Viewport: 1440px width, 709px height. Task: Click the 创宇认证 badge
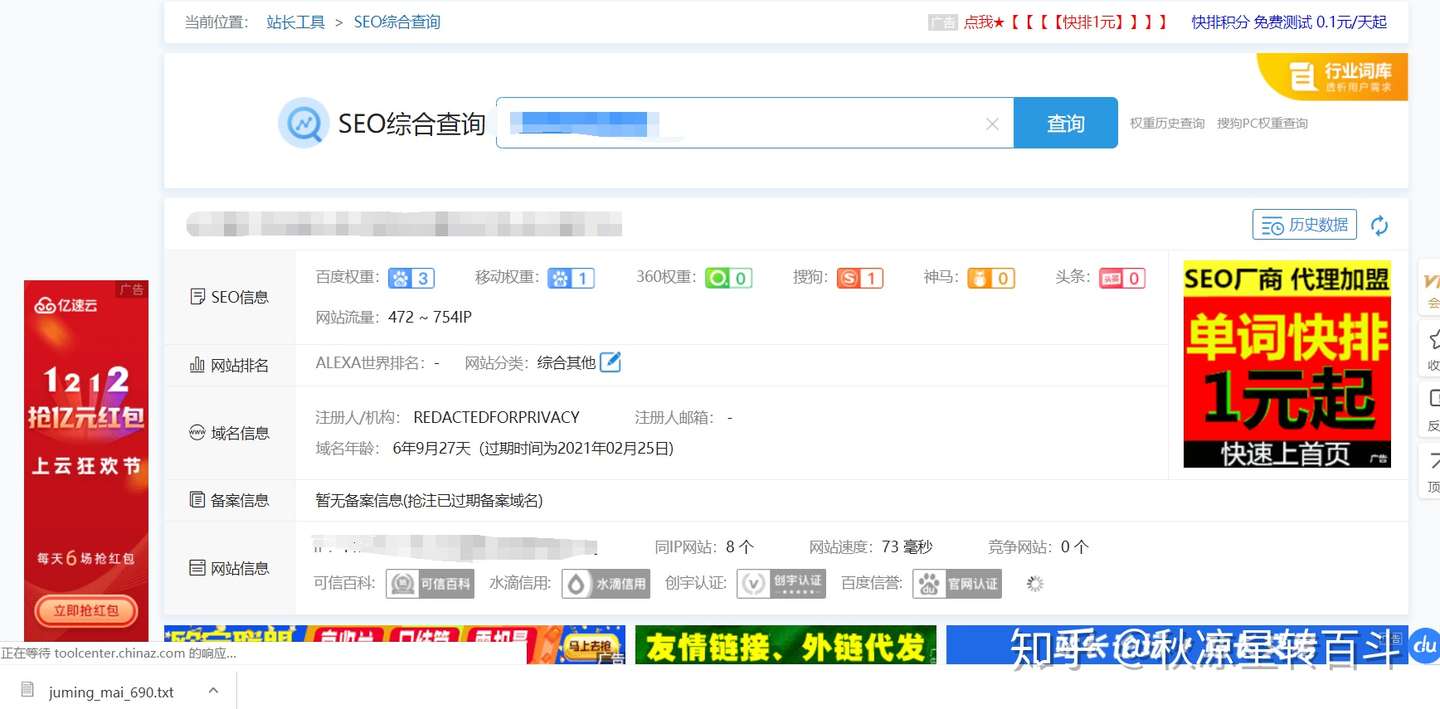781,584
